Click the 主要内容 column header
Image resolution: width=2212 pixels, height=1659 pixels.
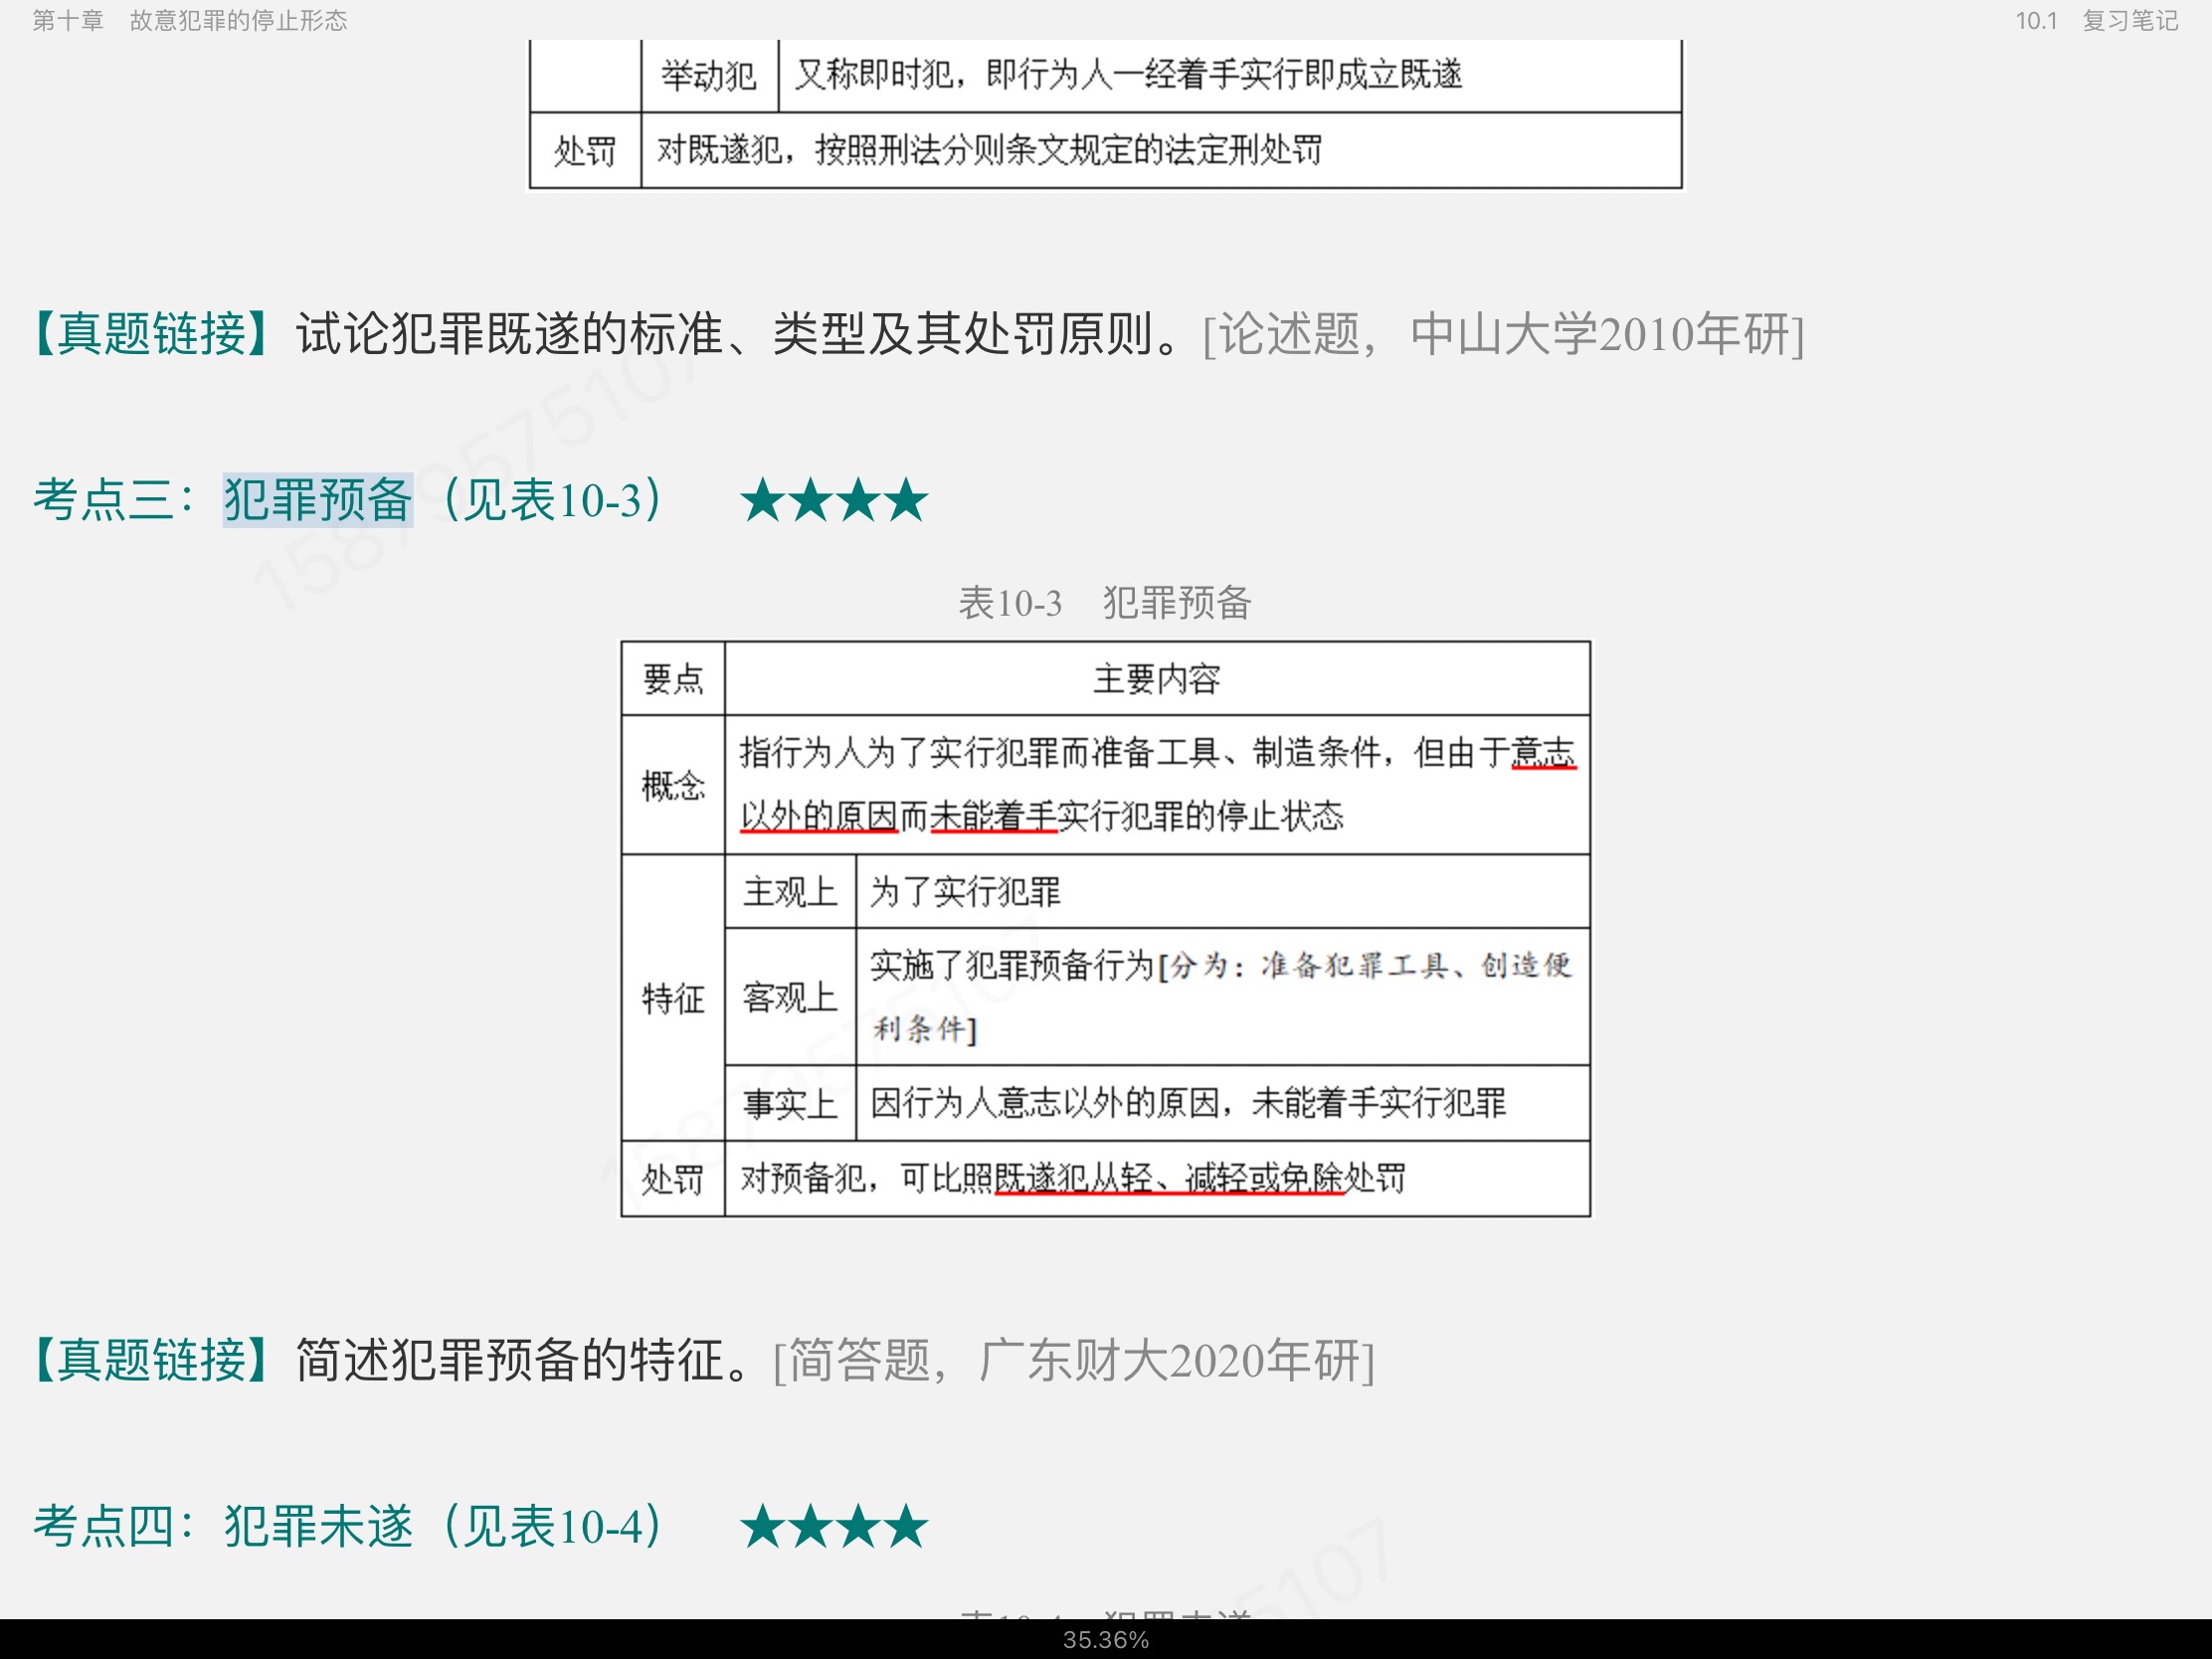click(x=1156, y=680)
